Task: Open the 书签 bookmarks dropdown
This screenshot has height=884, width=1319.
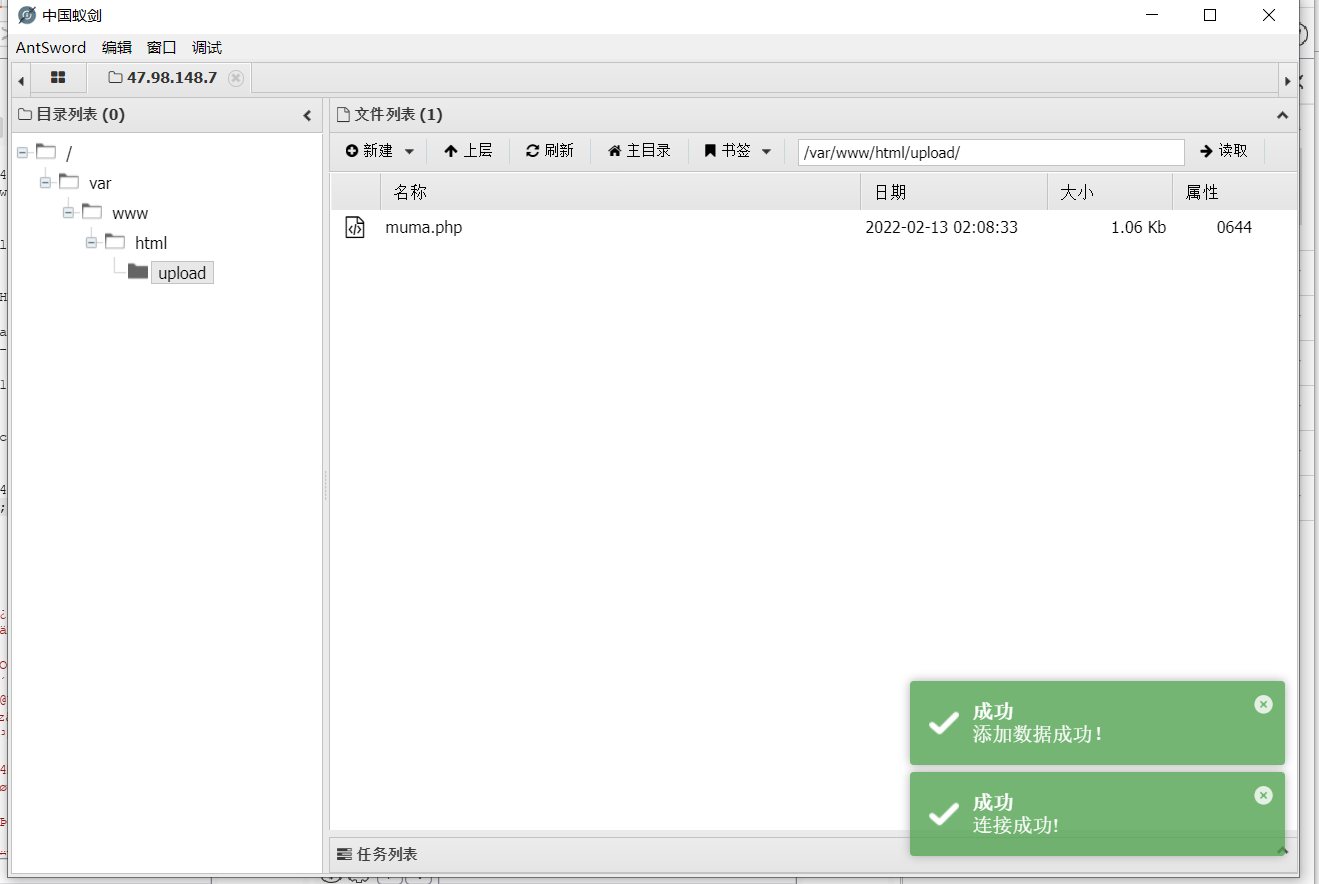Action: [738, 151]
